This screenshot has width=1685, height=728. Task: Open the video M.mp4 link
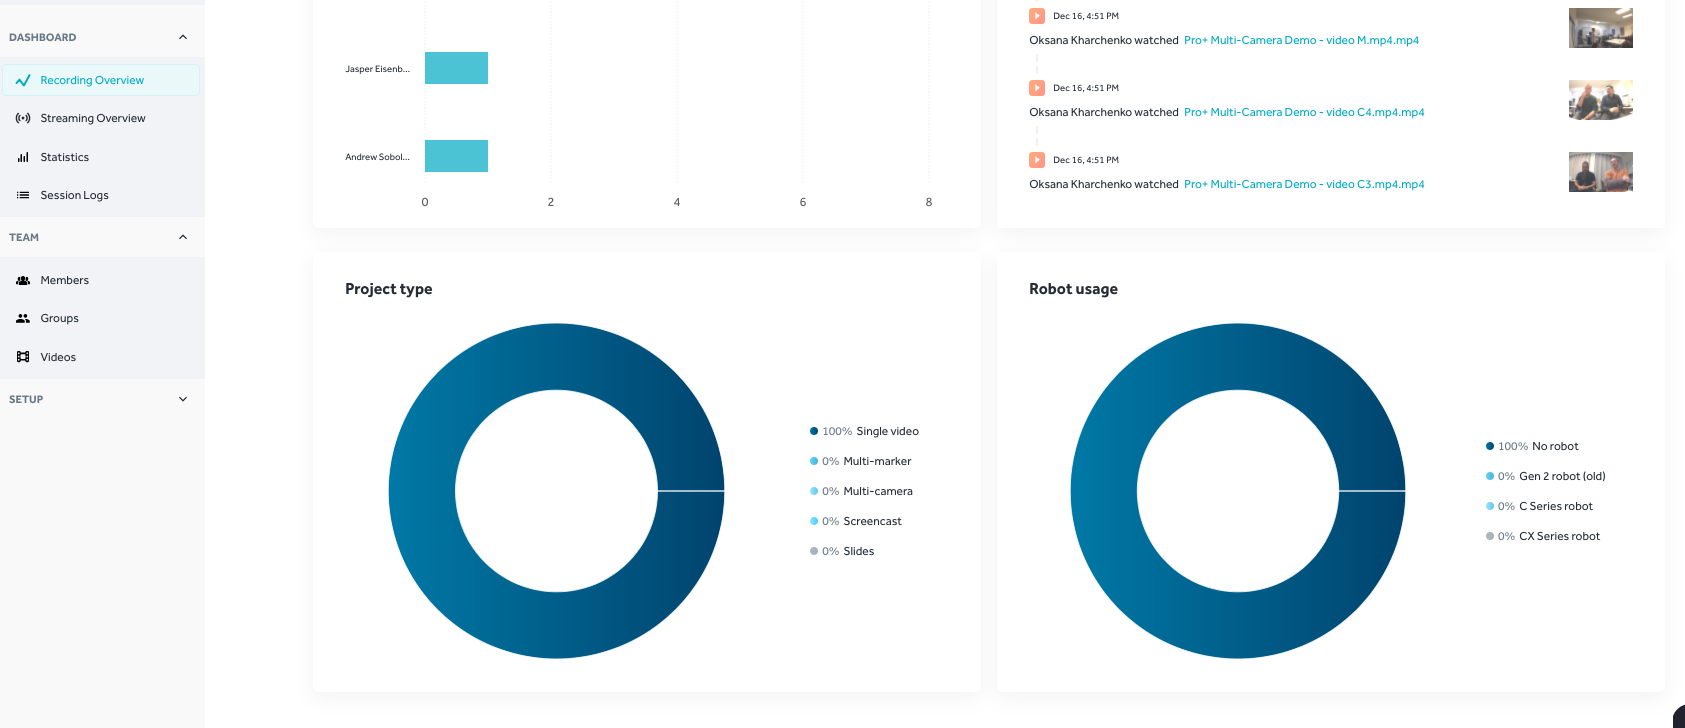pos(1301,40)
